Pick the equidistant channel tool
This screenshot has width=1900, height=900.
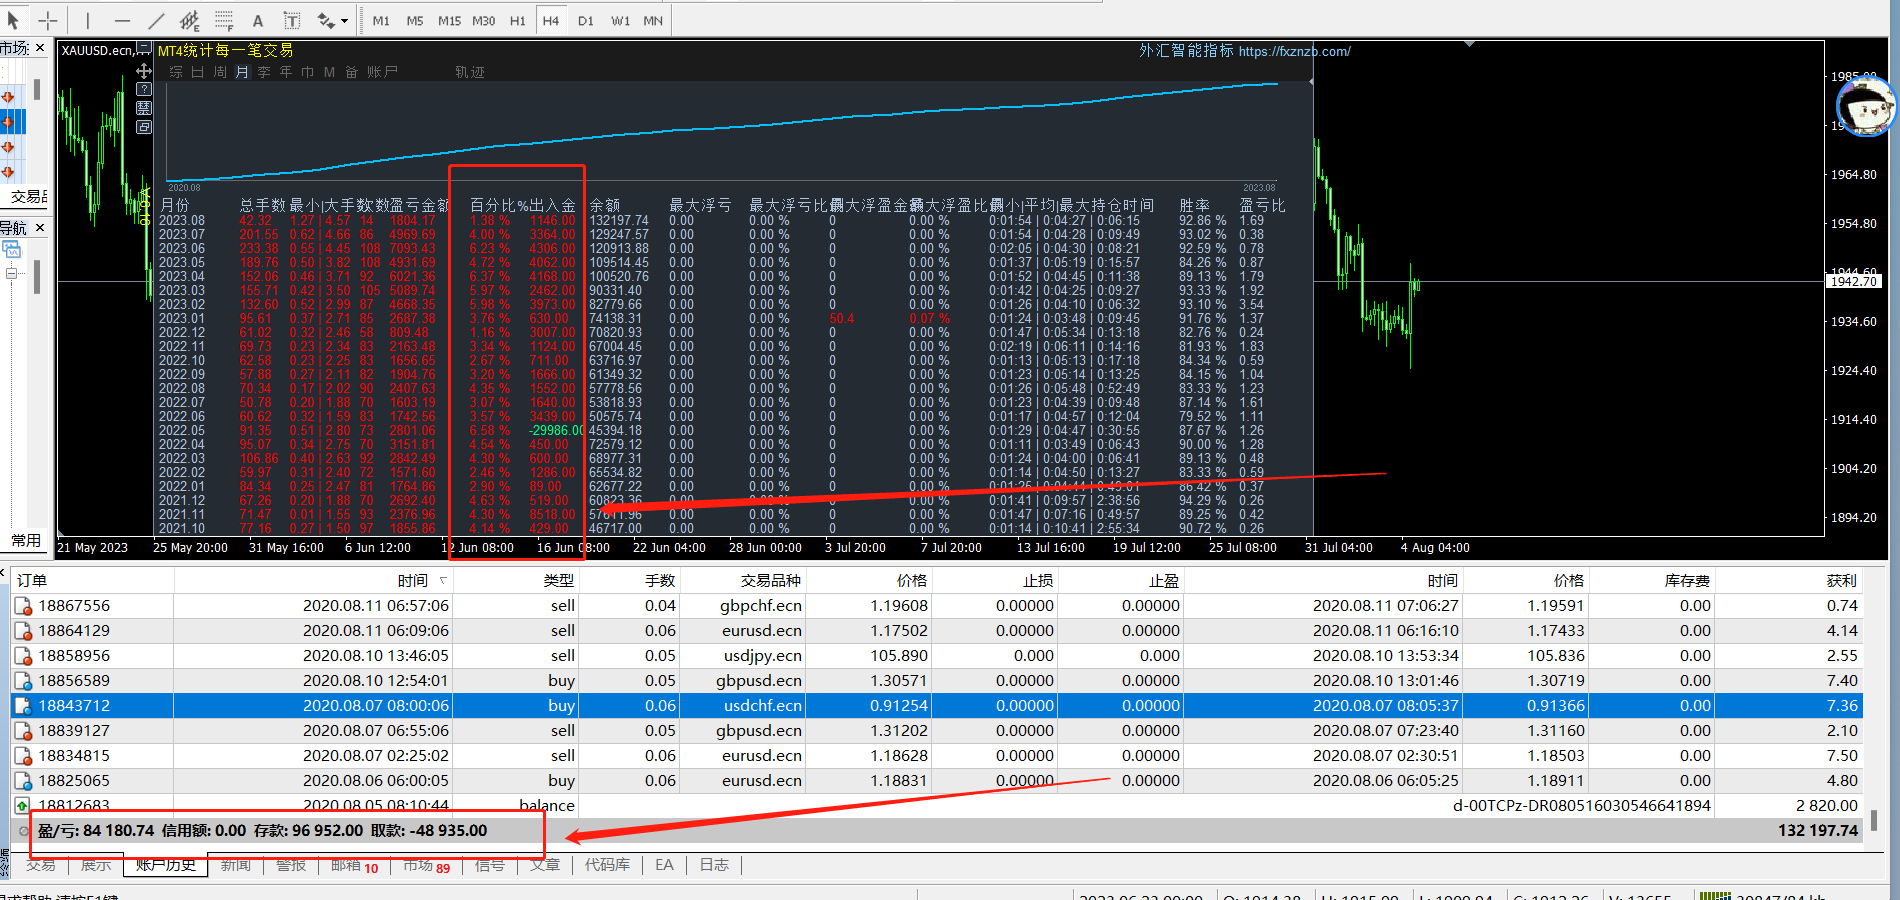pyautogui.click(x=190, y=20)
